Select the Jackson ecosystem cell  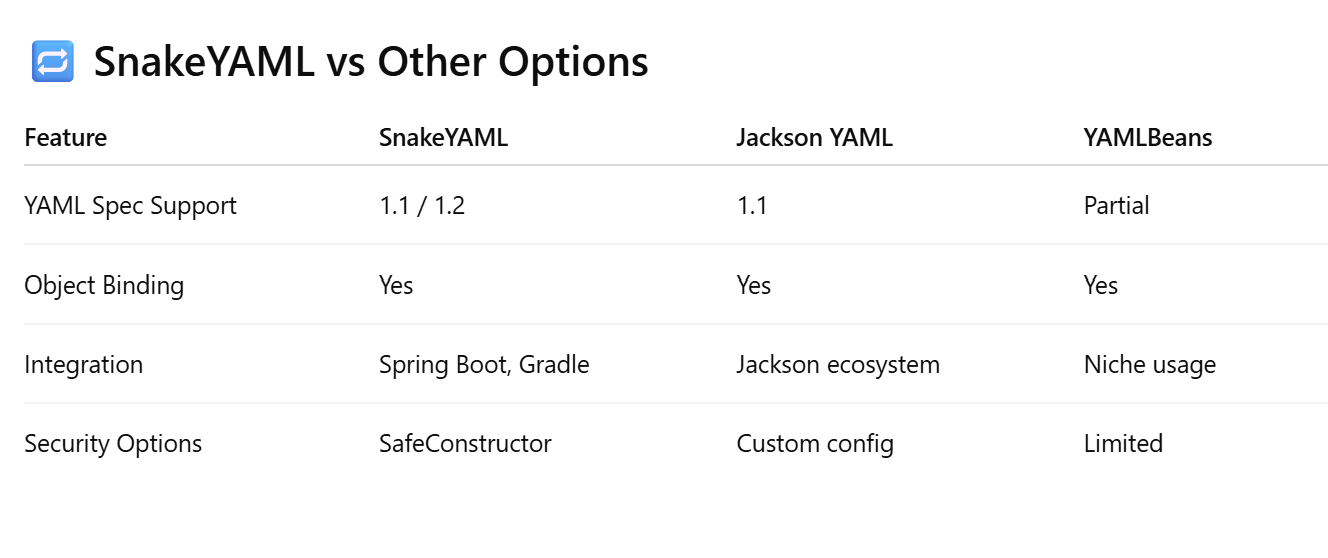click(838, 365)
